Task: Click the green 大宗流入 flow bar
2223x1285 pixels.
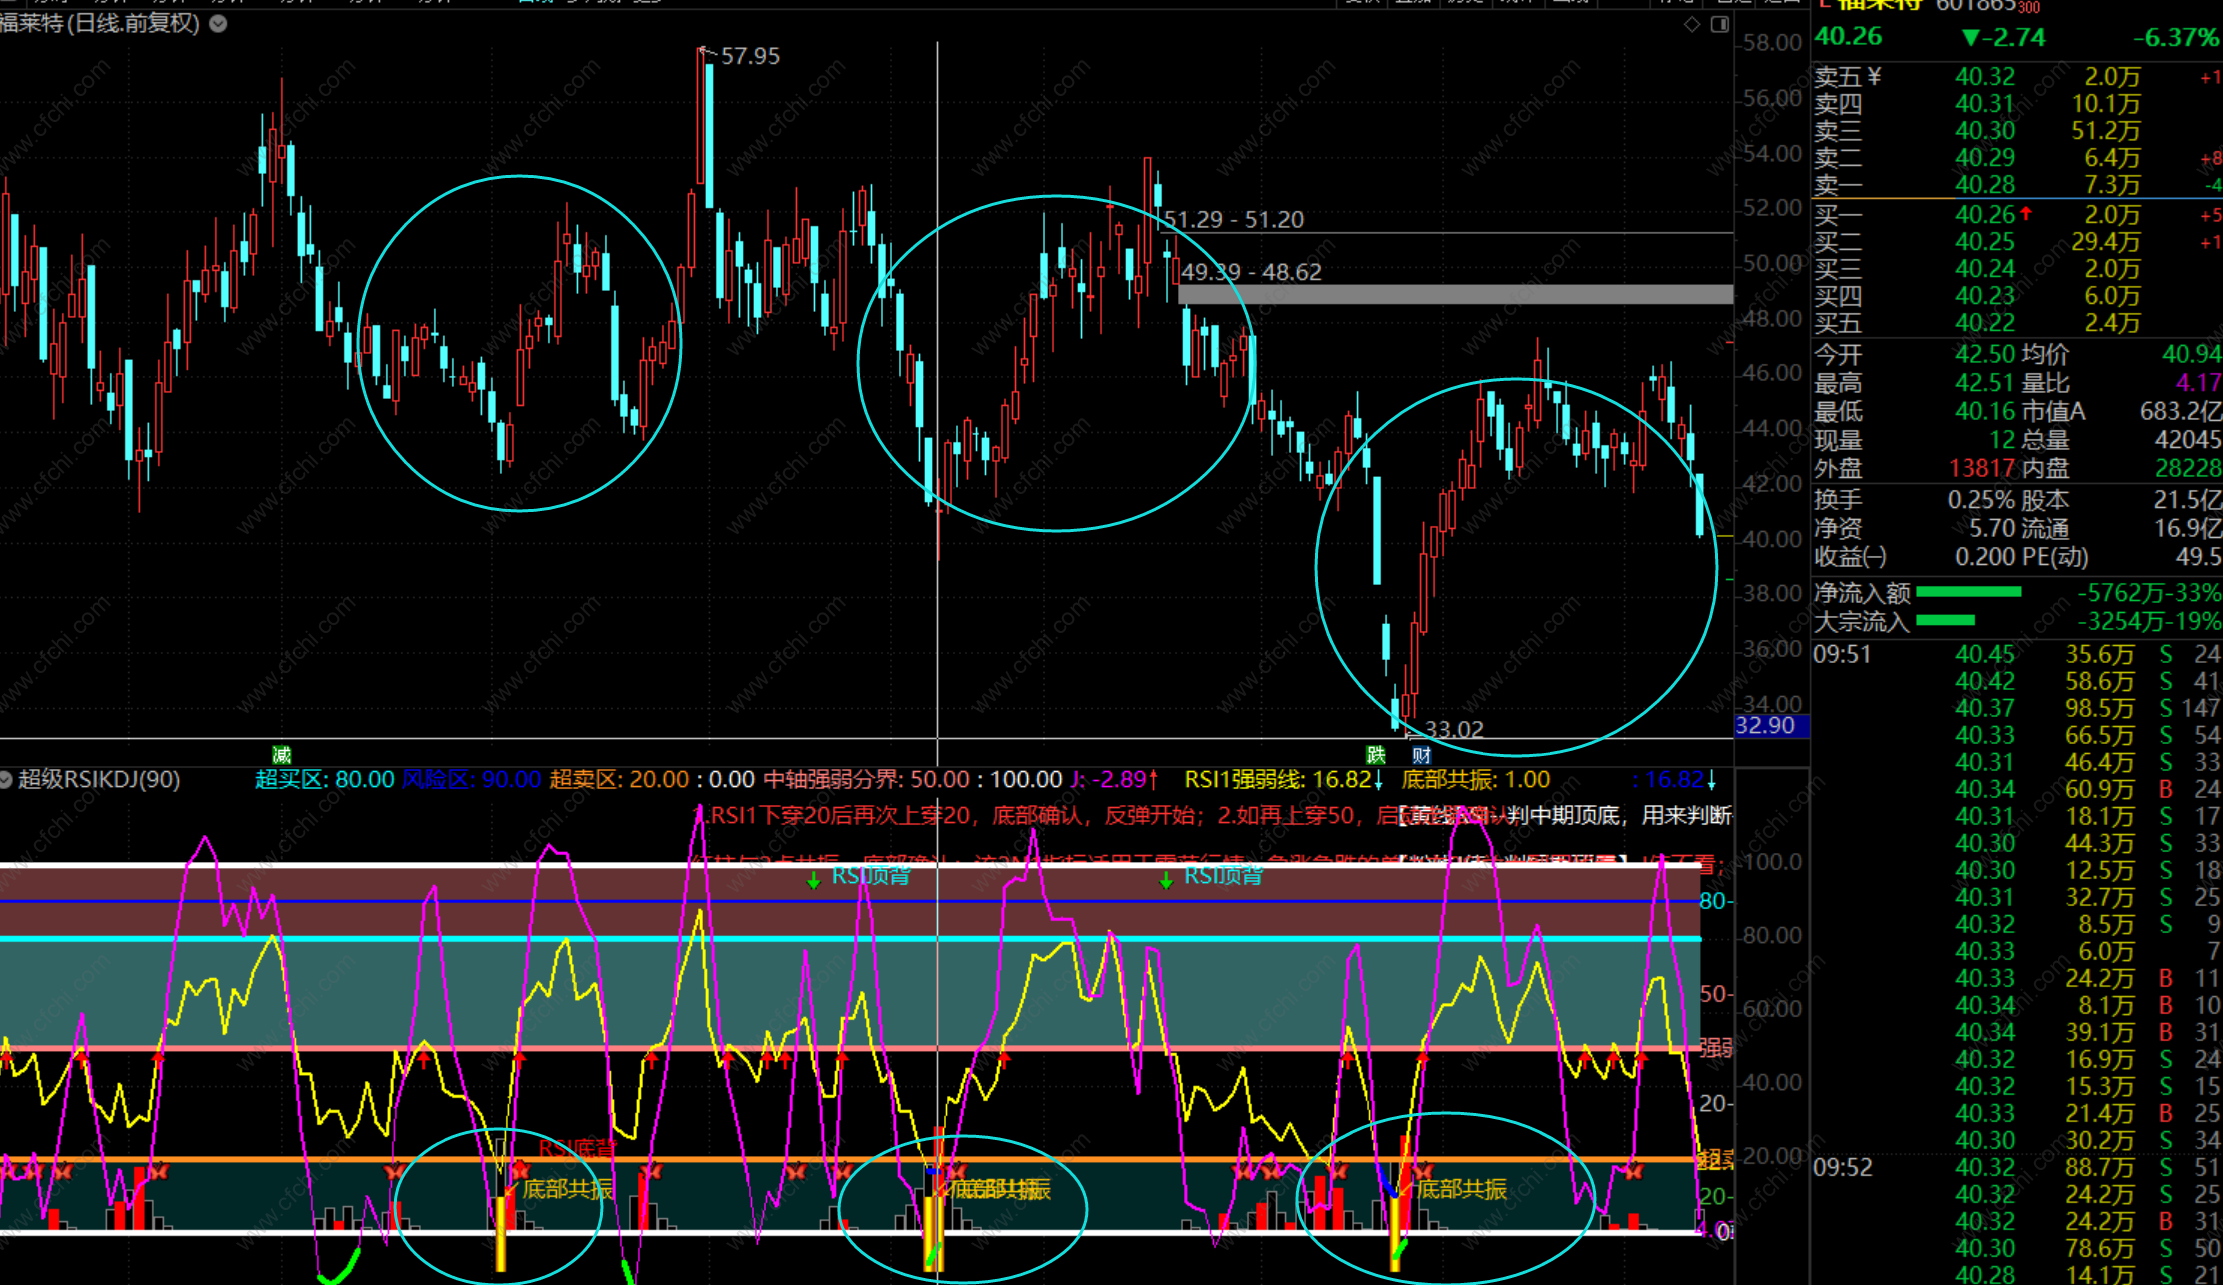Action: 1945,620
